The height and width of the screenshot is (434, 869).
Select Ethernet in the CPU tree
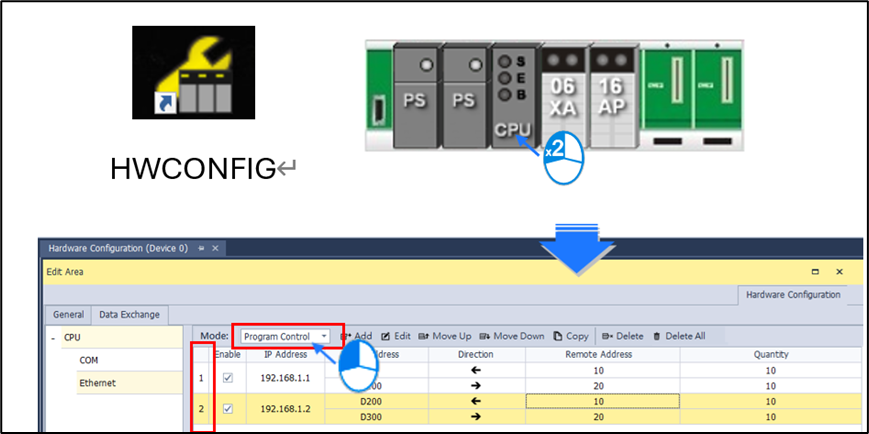(x=96, y=382)
